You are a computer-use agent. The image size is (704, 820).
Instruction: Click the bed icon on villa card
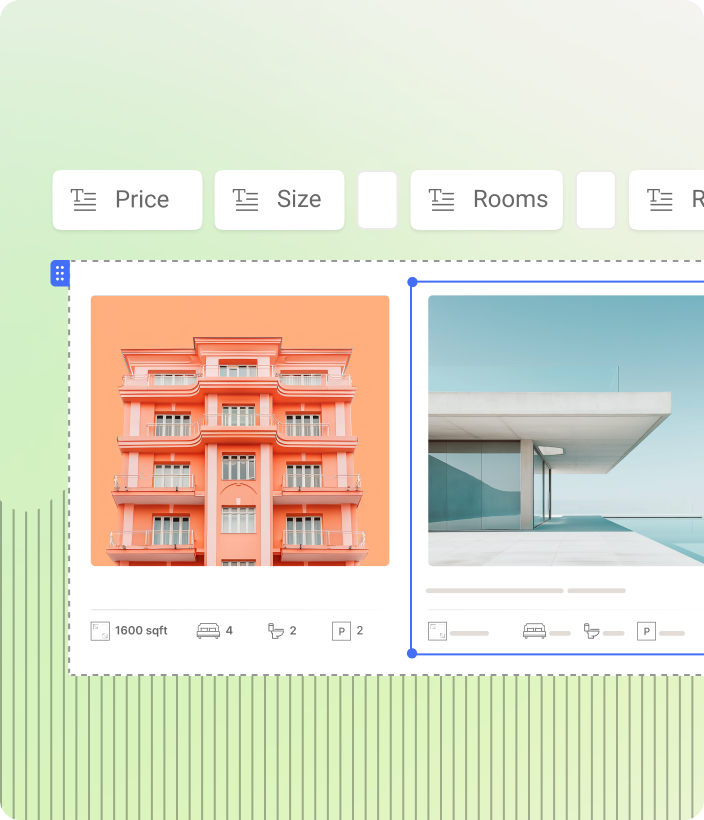[x=535, y=631]
